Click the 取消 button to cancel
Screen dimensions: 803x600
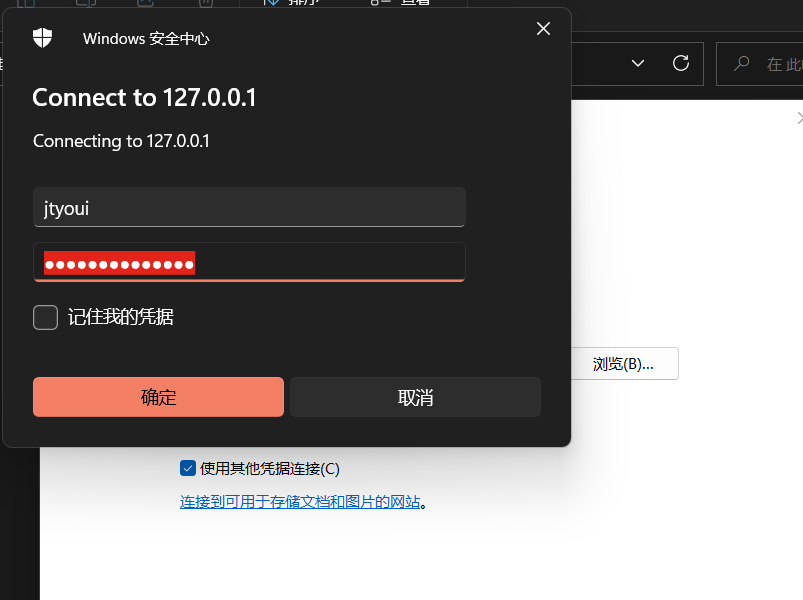[x=415, y=396]
